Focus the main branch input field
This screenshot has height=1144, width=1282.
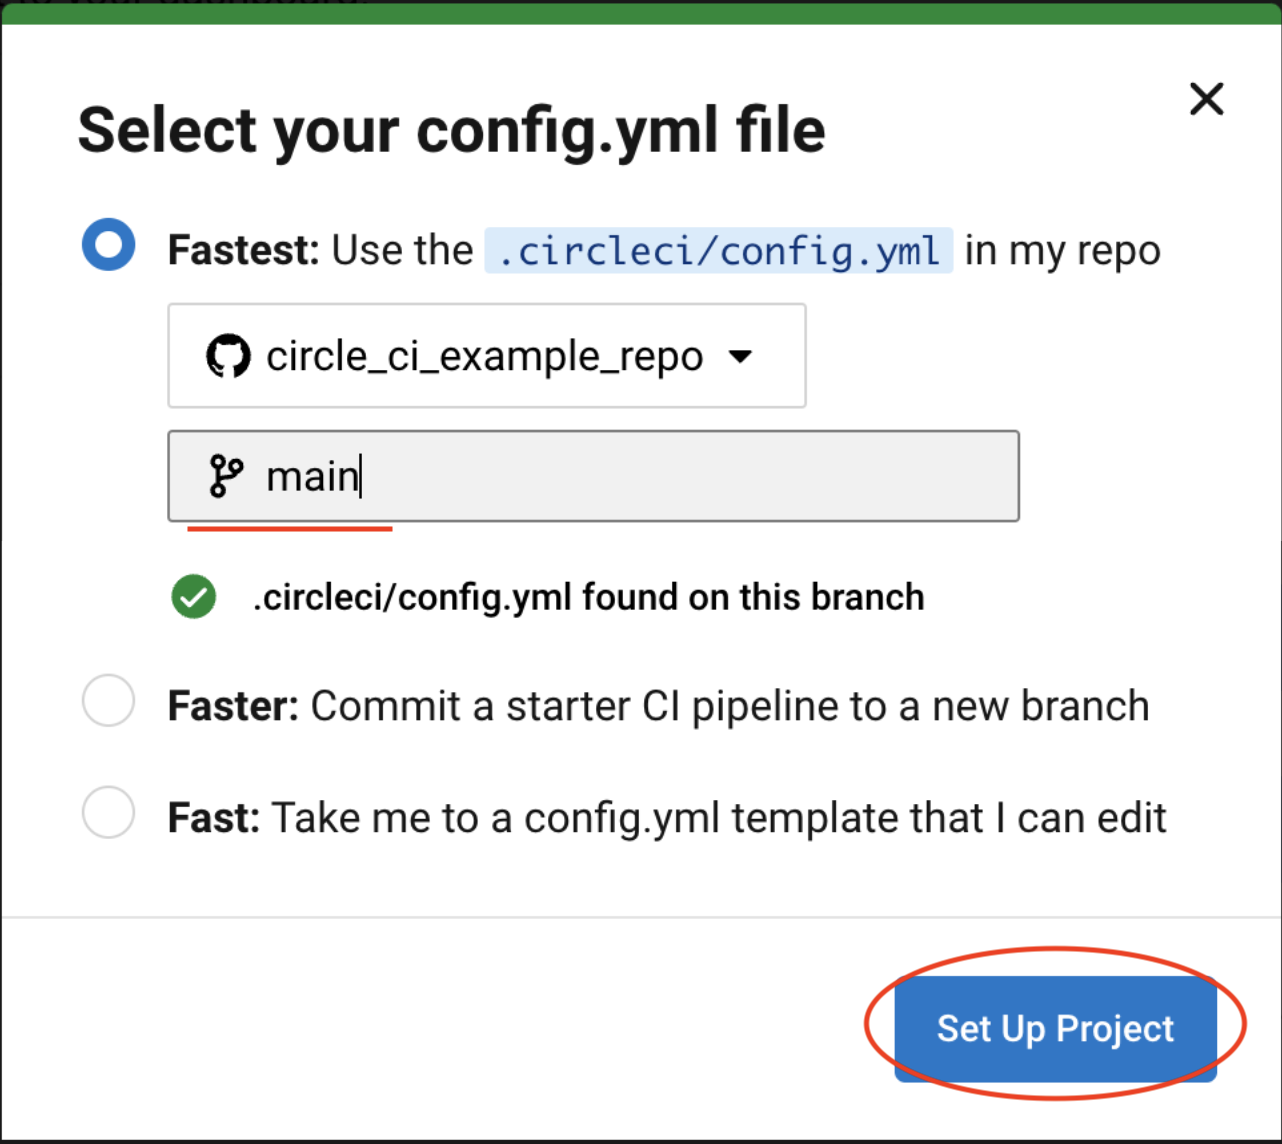click(640, 476)
